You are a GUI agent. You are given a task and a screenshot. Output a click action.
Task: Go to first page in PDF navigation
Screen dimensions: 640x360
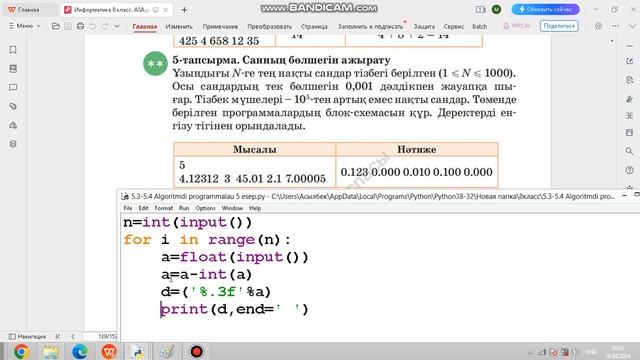click(x=58, y=336)
